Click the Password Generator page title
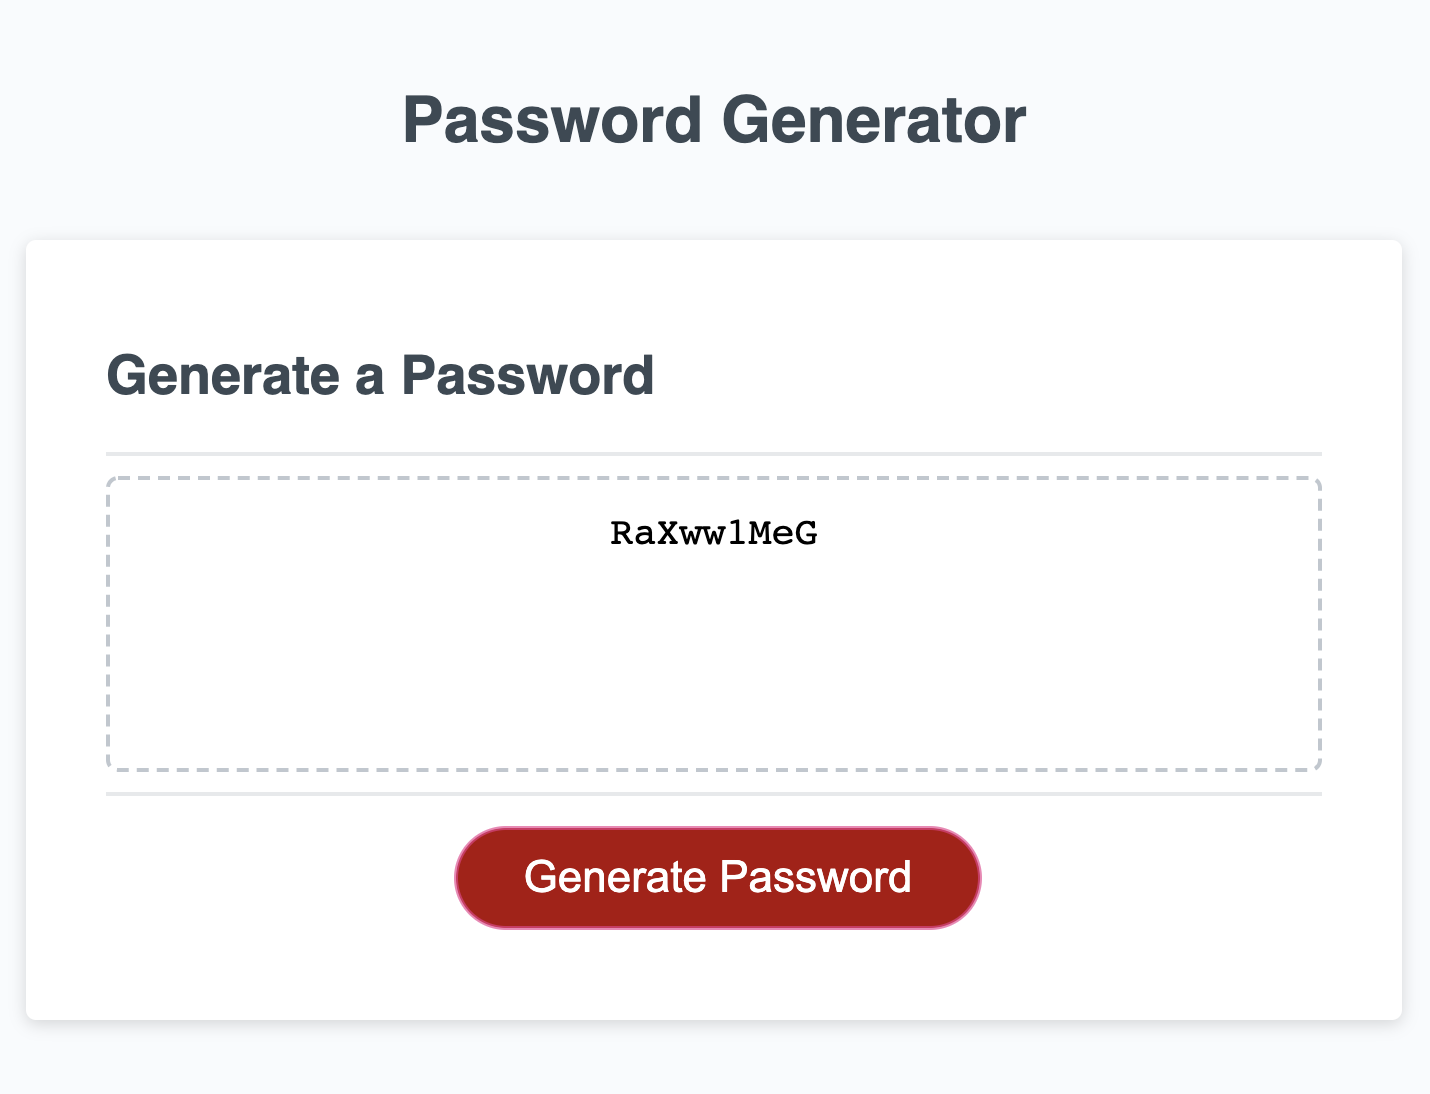The image size is (1430, 1094). [714, 118]
